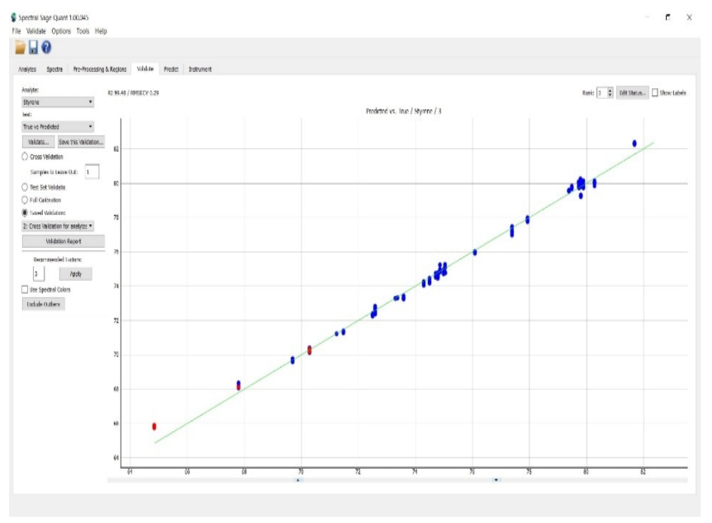The image size is (712, 523).
Task: Click the floppy disk save icon
Action: 33,47
